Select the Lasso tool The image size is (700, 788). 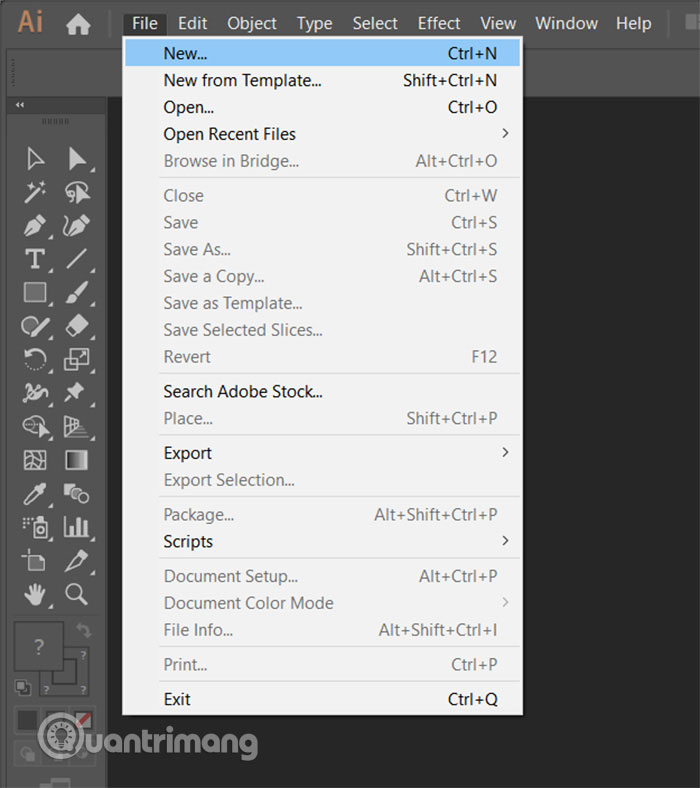(x=77, y=192)
